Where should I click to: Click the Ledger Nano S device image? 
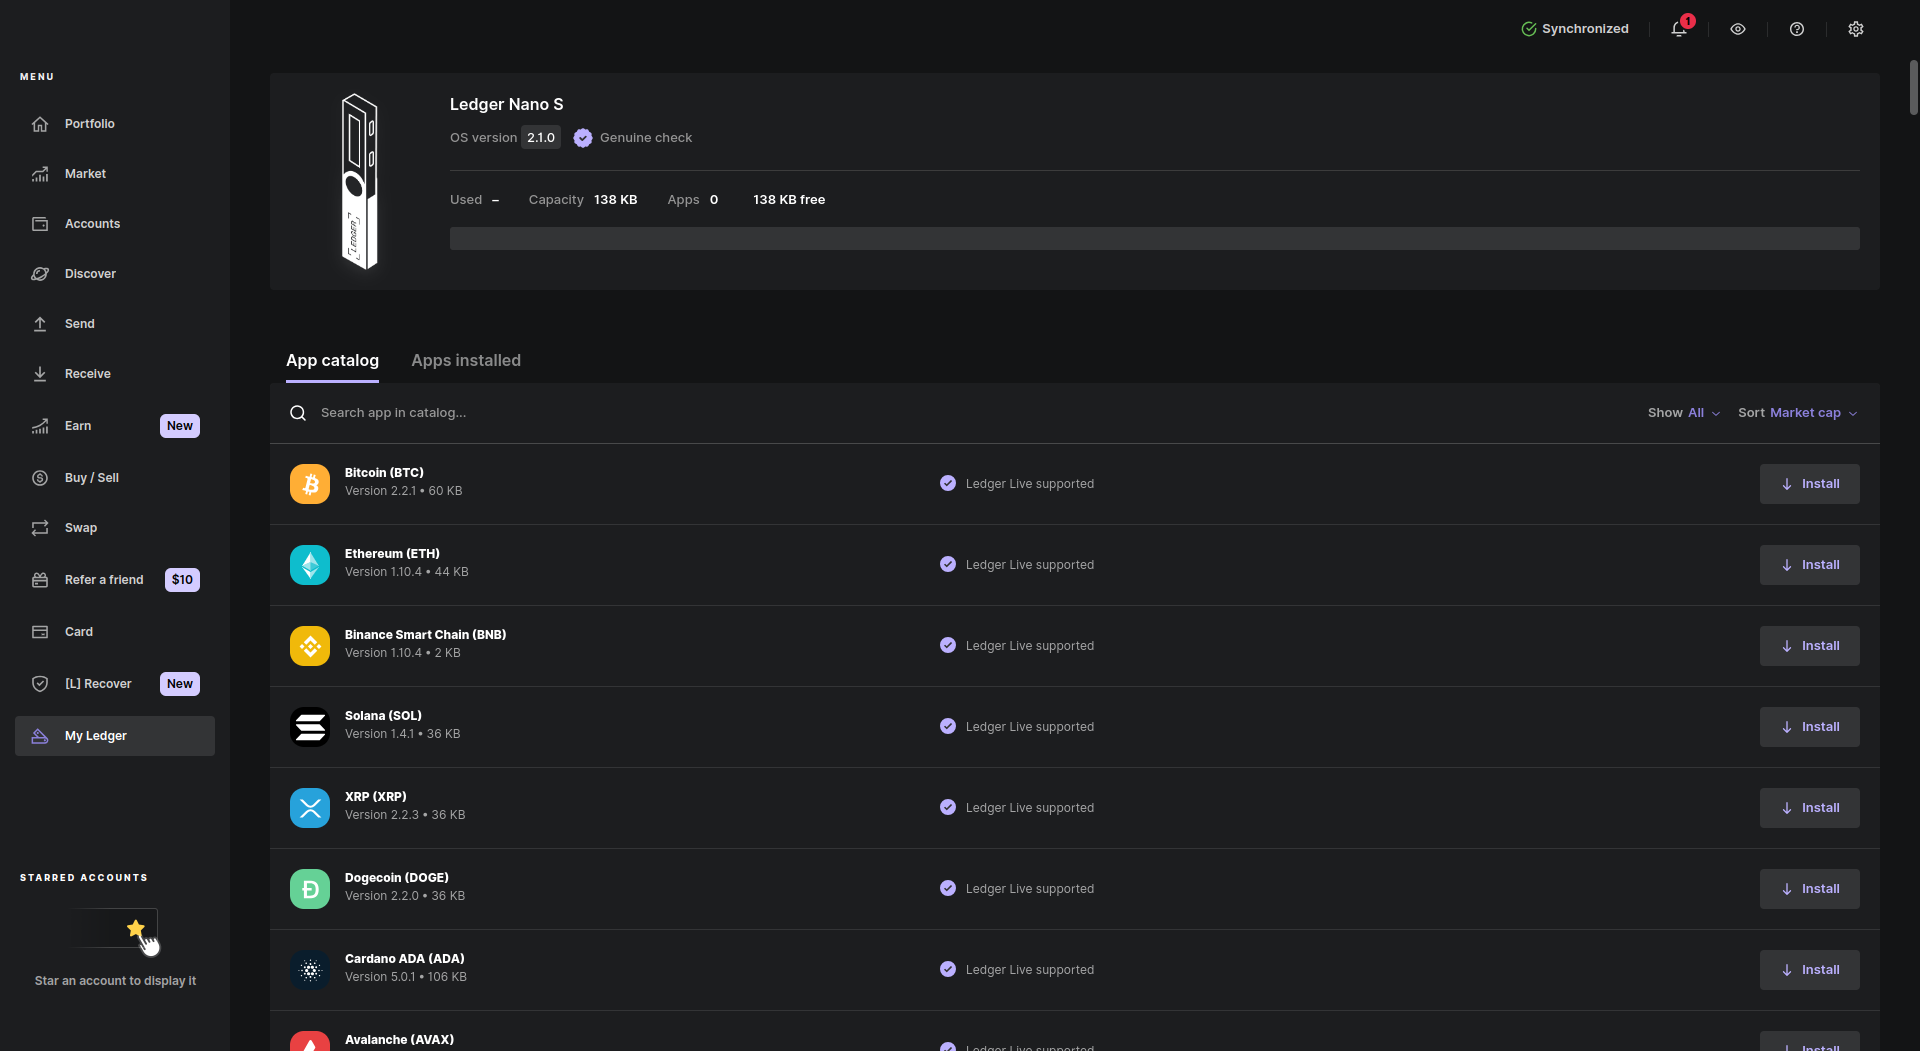359,181
